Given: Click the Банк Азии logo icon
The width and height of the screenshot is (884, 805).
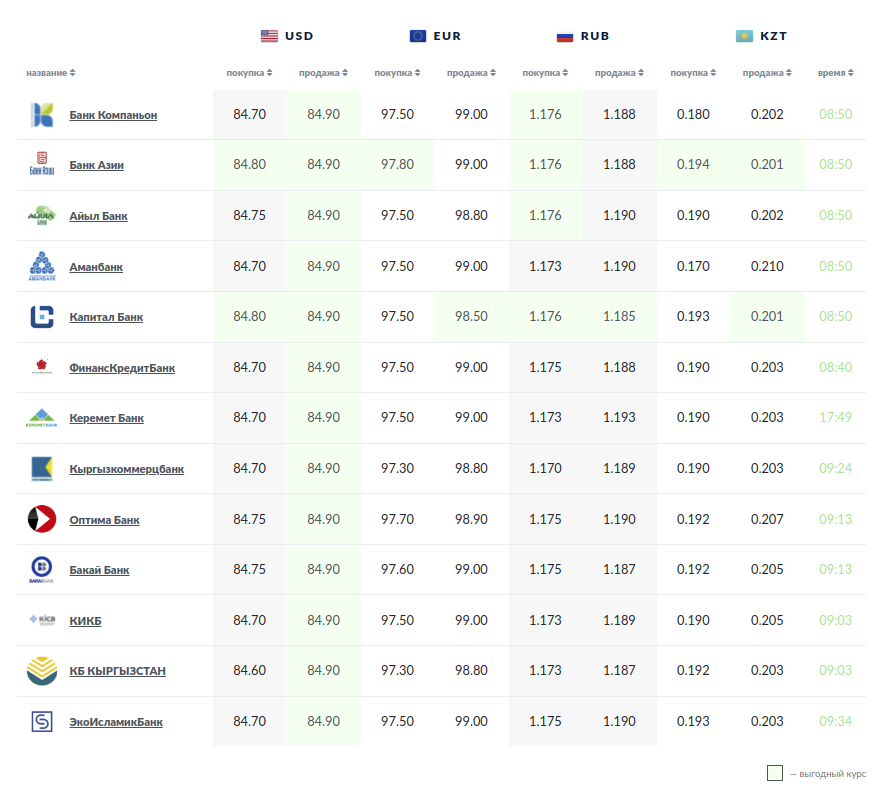Looking at the screenshot, I should (41, 165).
